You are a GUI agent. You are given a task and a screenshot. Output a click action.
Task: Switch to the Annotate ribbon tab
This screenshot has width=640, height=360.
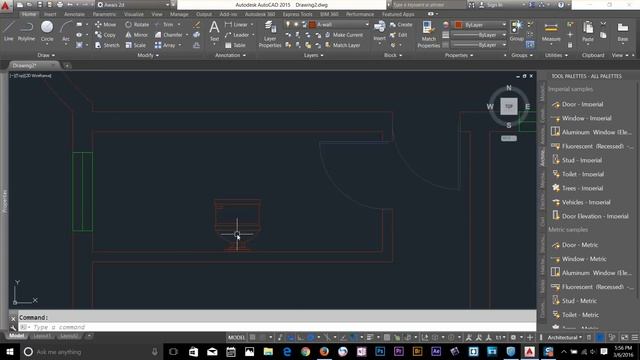74,14
